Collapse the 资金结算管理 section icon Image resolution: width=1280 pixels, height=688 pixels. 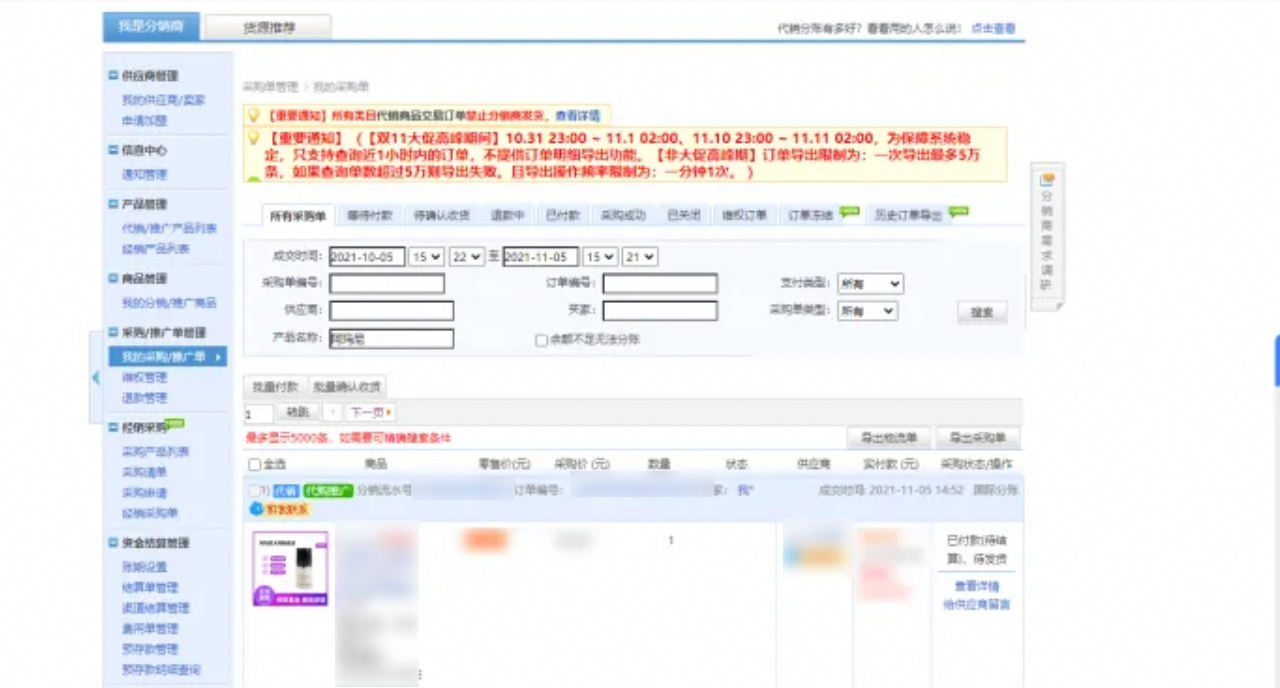pyautogui.click(x=113, y=543)
